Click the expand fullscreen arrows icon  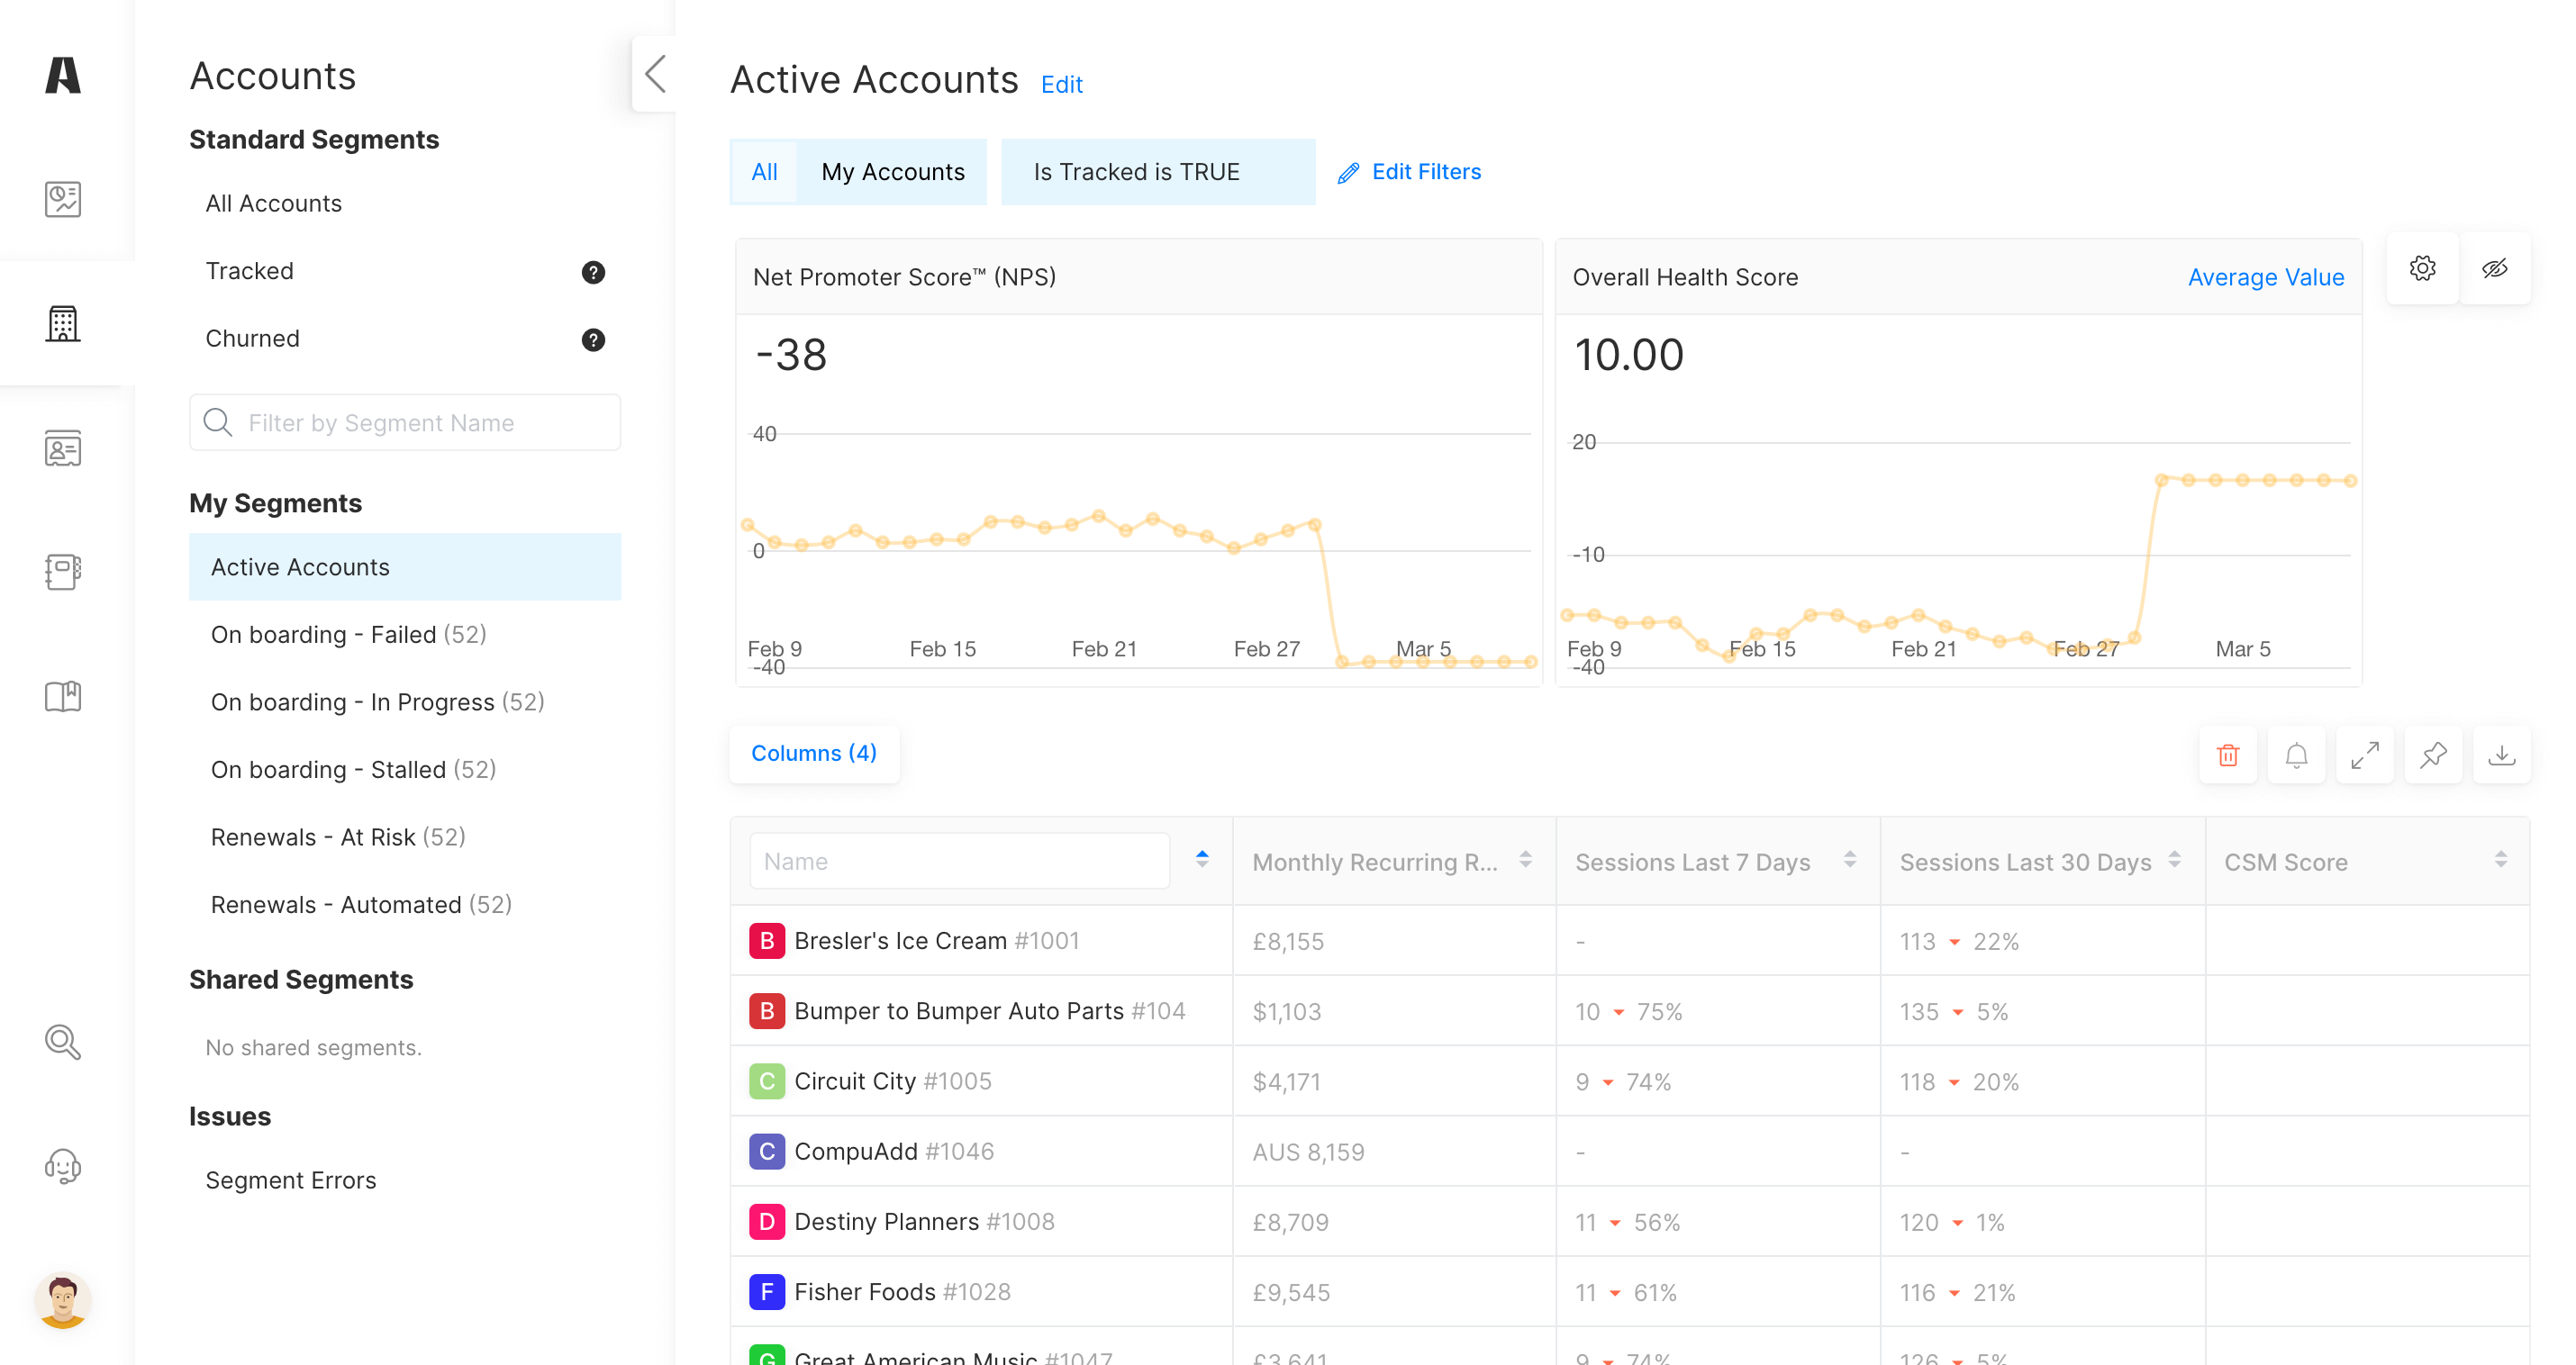pyautogui.click(x=2364, y=755)
